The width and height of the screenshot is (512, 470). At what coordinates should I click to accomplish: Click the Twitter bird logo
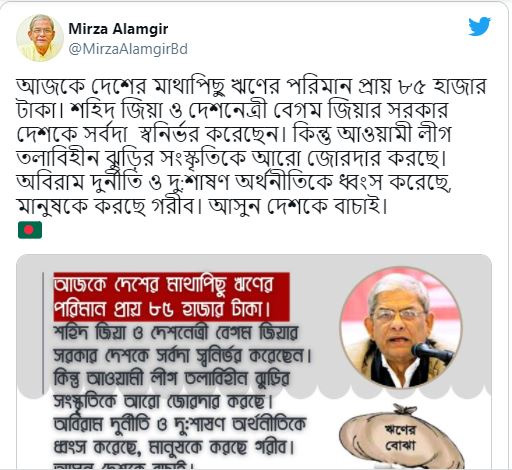pos(479,27)
